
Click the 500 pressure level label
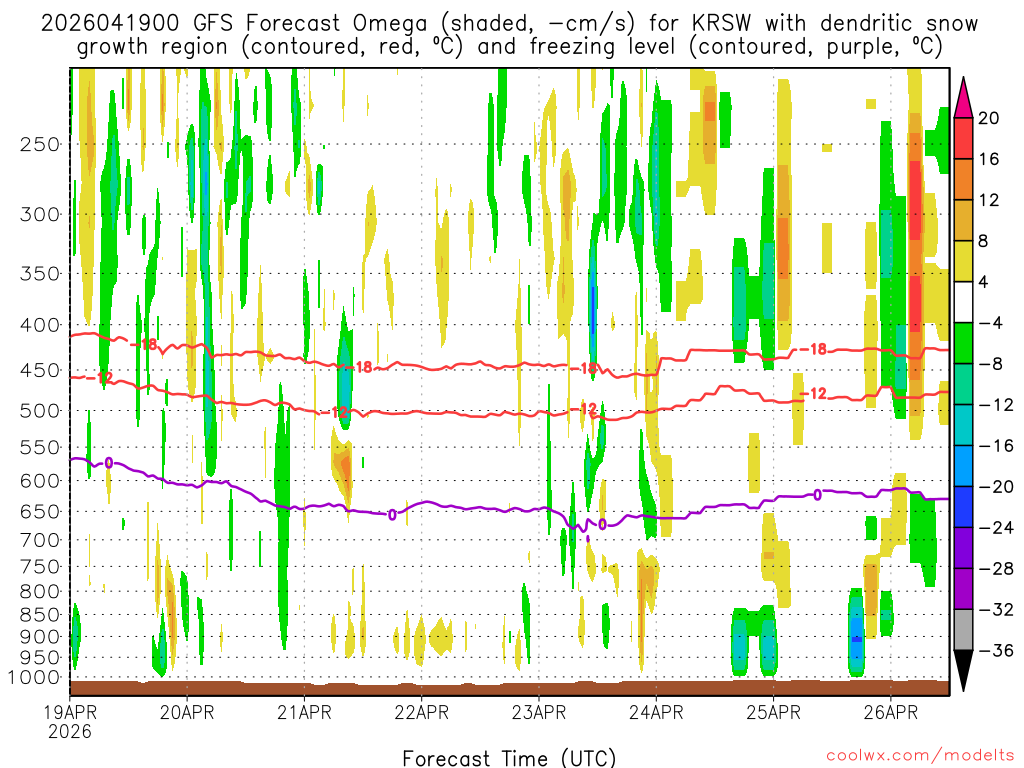coord(40,411)
